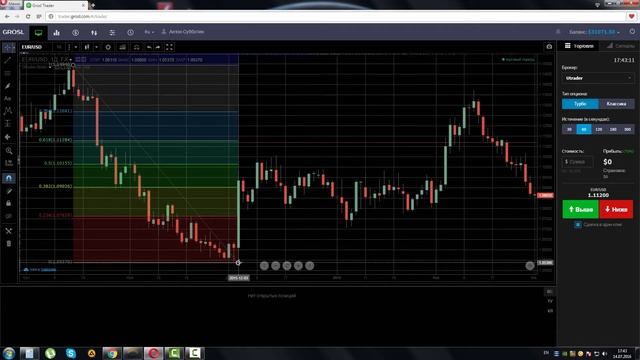Select the measure tool in left sidebar
This screenshot has width=640, height=360.
point(9,163)
